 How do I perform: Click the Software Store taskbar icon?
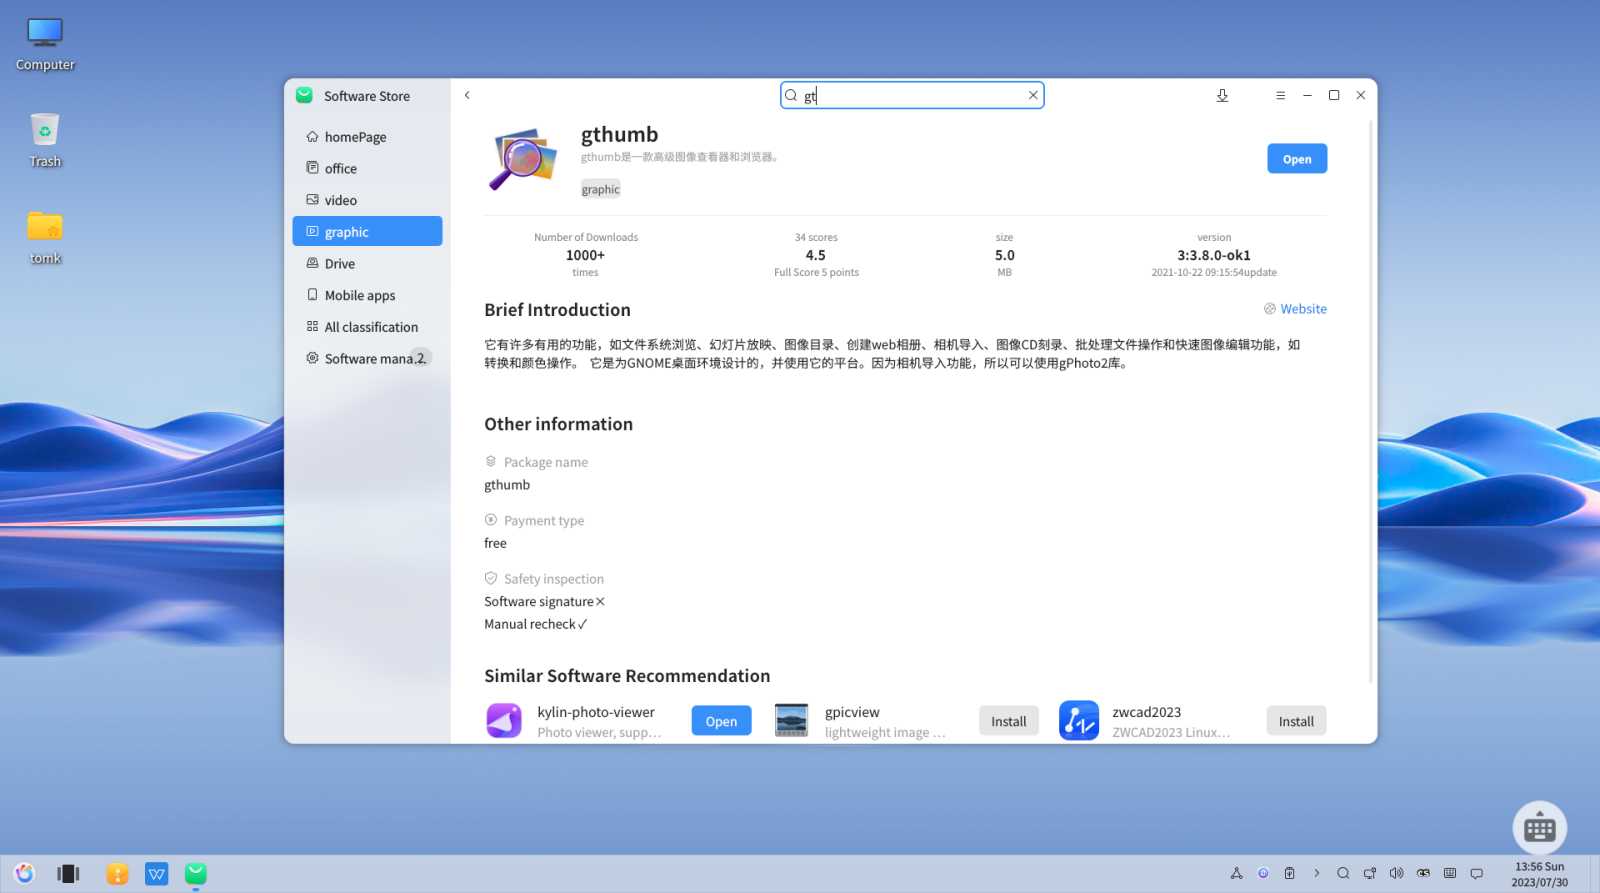coord(196,874)
